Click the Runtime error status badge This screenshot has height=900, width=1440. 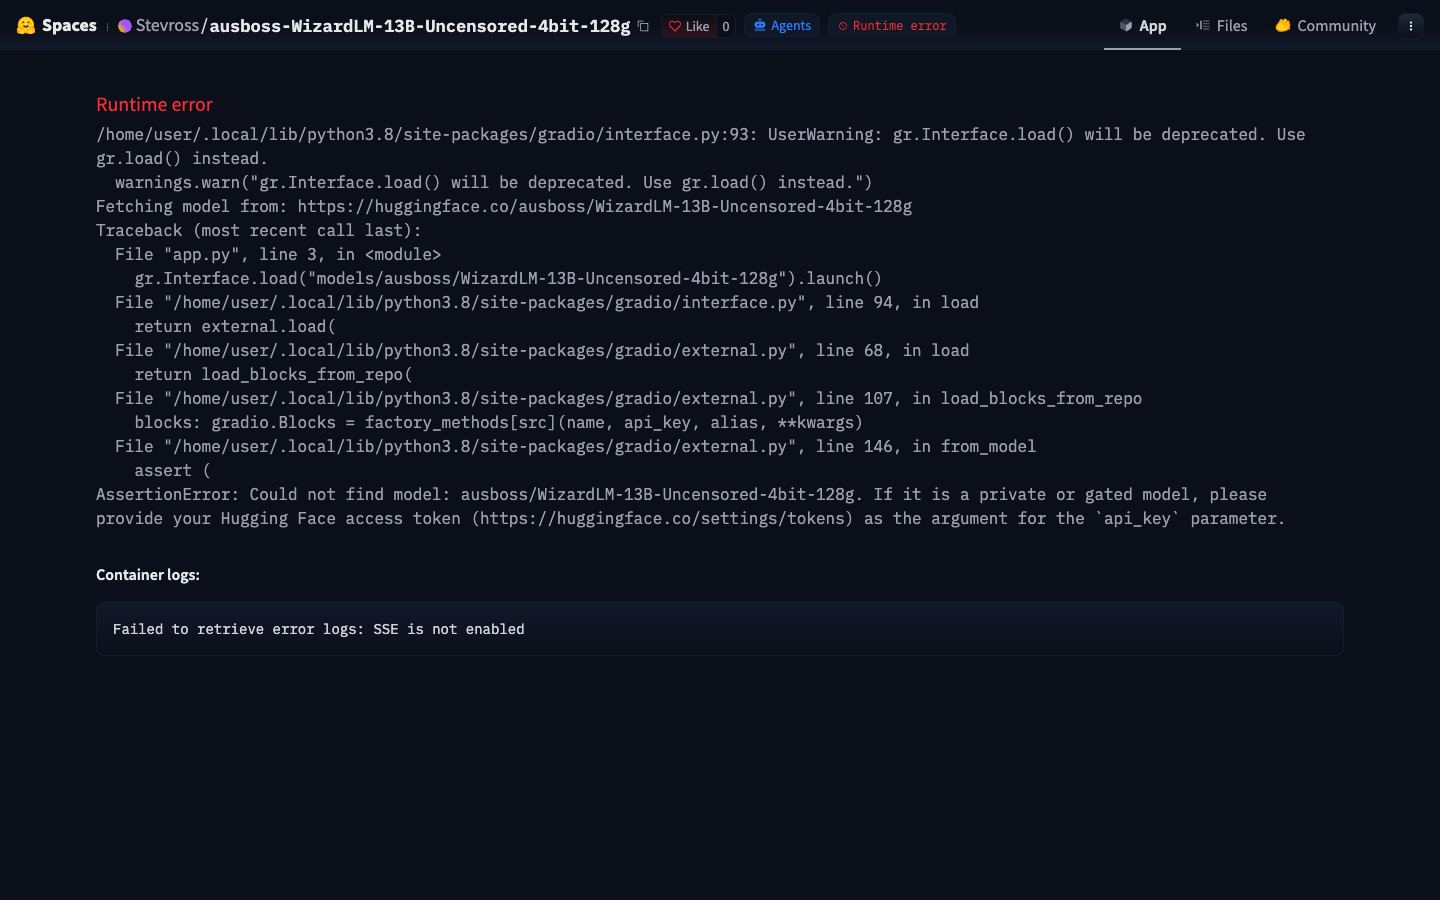pos(892,25)
